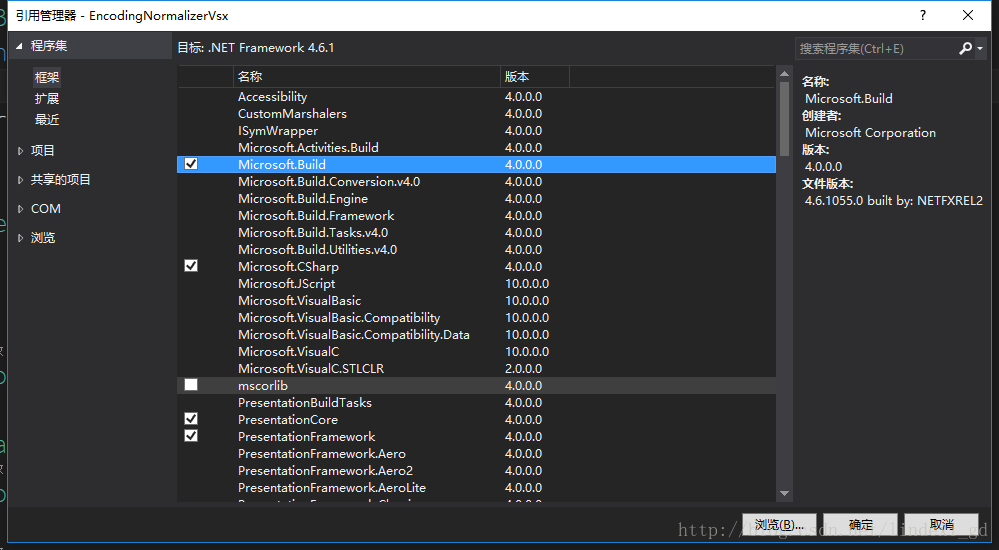Click the vertical scrollbar thumb
This screenshot has width=999, height=550.
point(784,120)
